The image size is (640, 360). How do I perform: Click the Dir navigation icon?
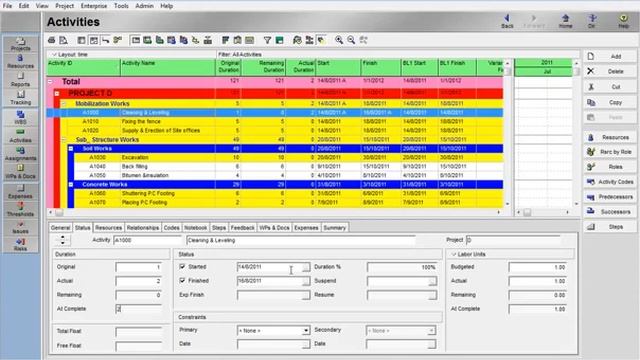click(x=592, y=21)
